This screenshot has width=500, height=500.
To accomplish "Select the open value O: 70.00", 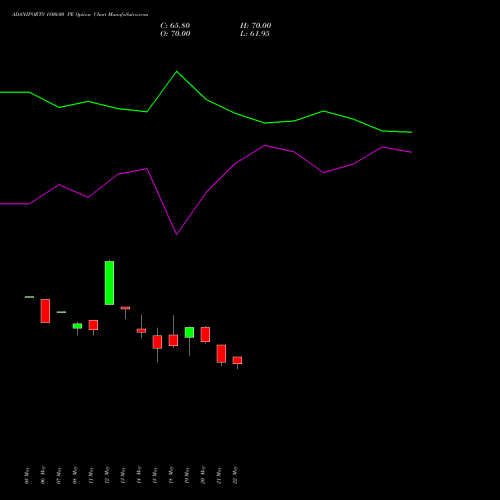I will [x=175, y=34].
